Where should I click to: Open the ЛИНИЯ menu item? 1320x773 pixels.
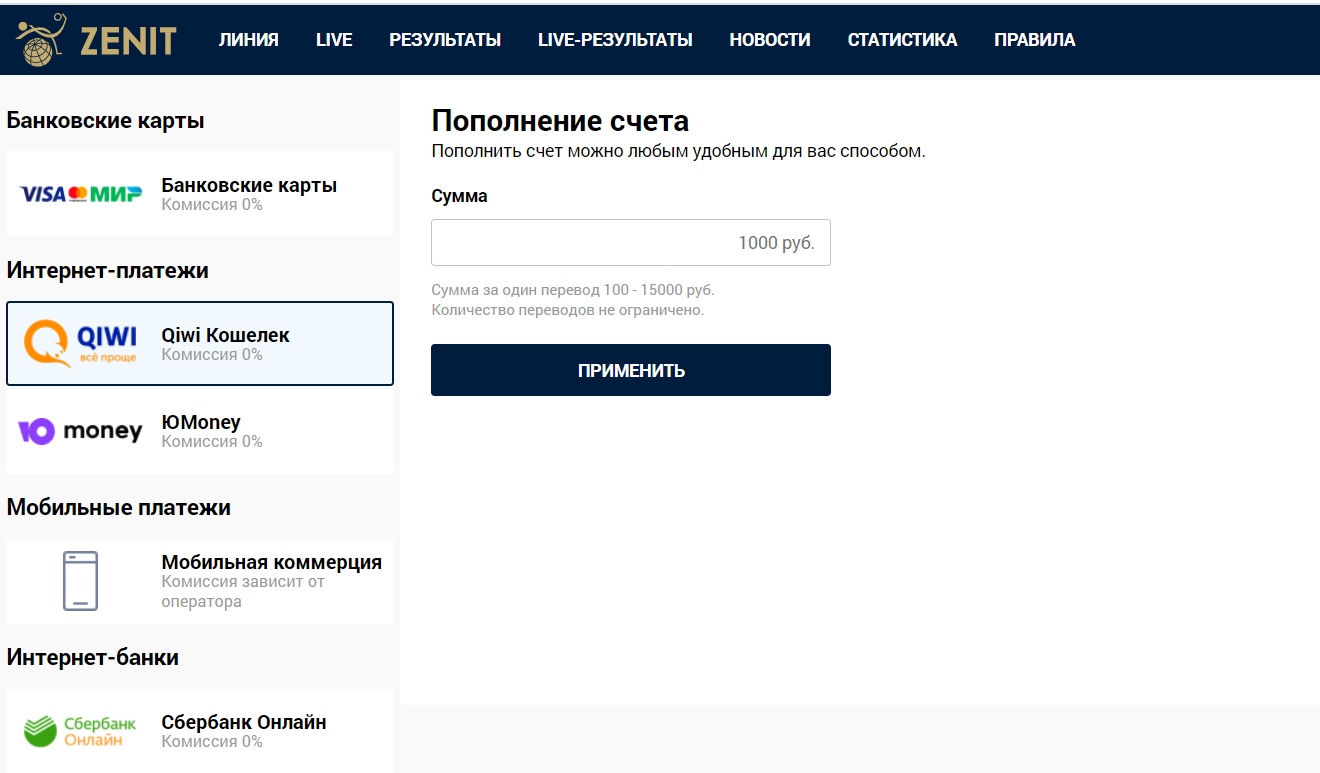[249, 40]
